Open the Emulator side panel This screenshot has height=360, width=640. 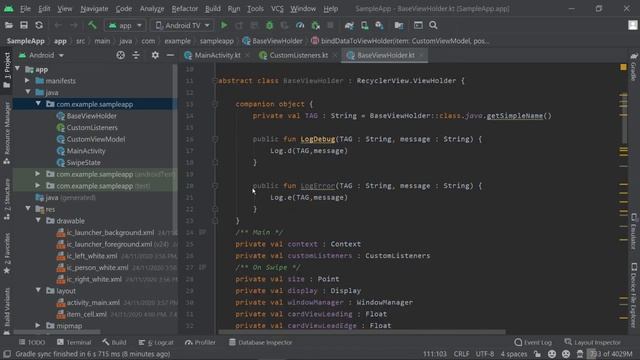pyautogui.click(x=633, y=231)
